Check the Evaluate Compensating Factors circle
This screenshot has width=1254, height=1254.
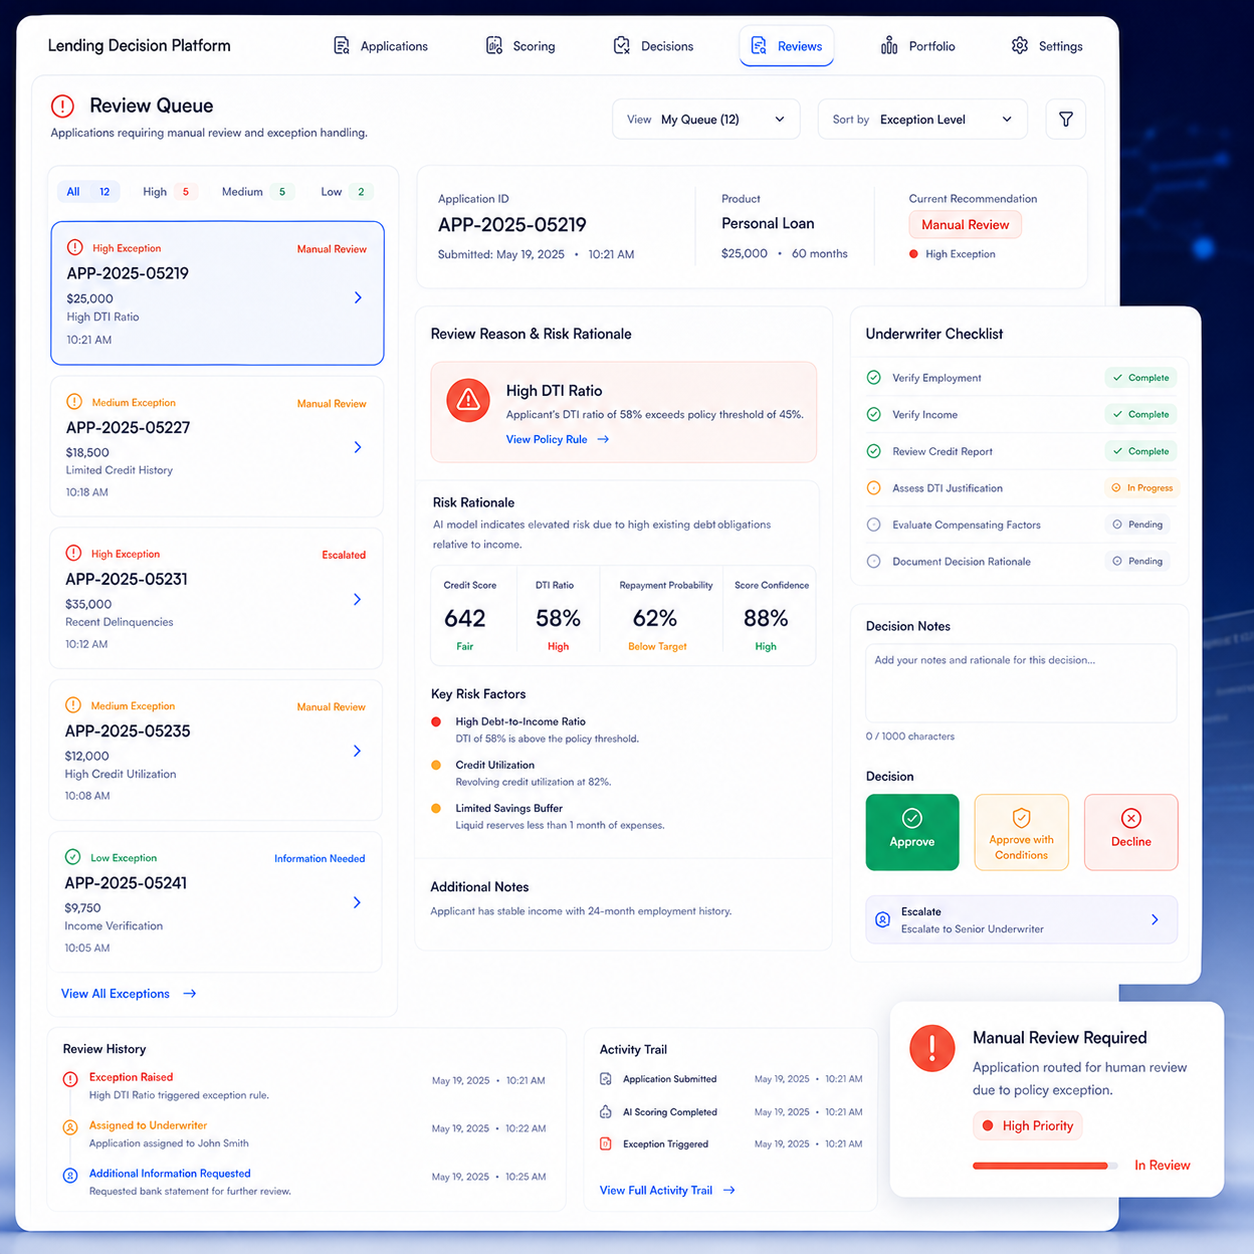point(874,525)
